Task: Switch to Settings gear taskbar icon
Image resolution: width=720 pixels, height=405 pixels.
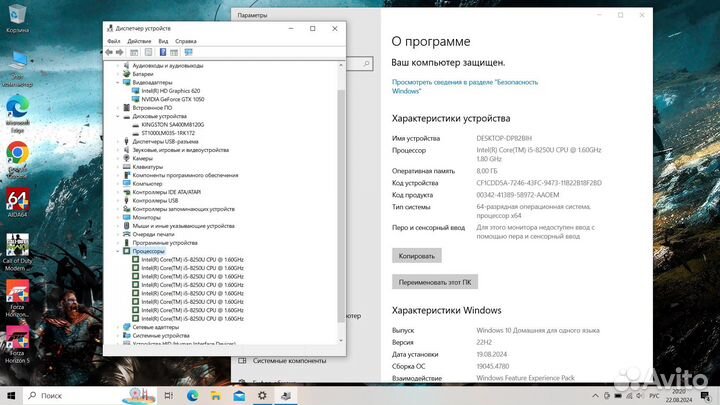Action: coord(262,395)
